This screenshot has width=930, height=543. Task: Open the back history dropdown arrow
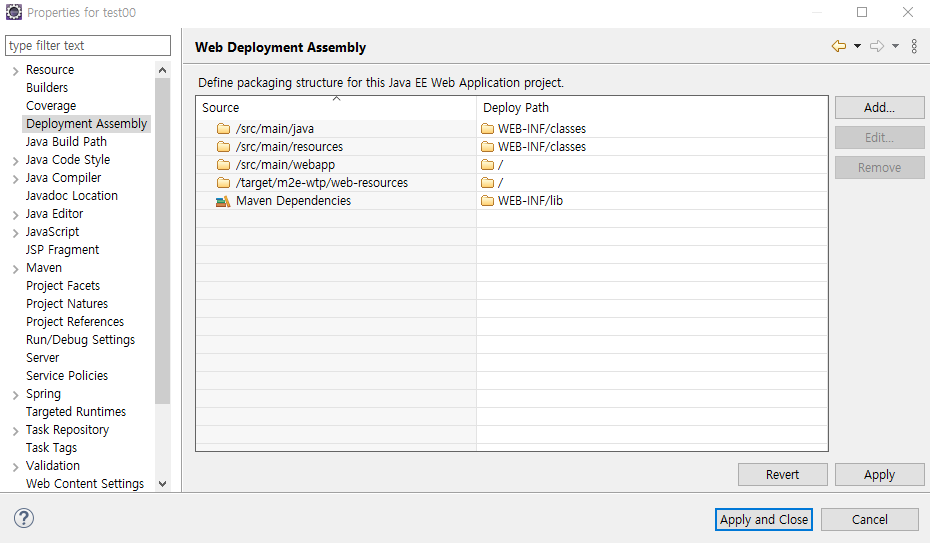click(857, 46)
